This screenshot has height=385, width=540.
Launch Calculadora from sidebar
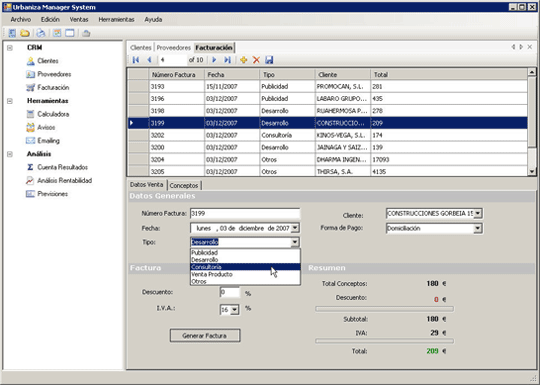pos(53,114)
